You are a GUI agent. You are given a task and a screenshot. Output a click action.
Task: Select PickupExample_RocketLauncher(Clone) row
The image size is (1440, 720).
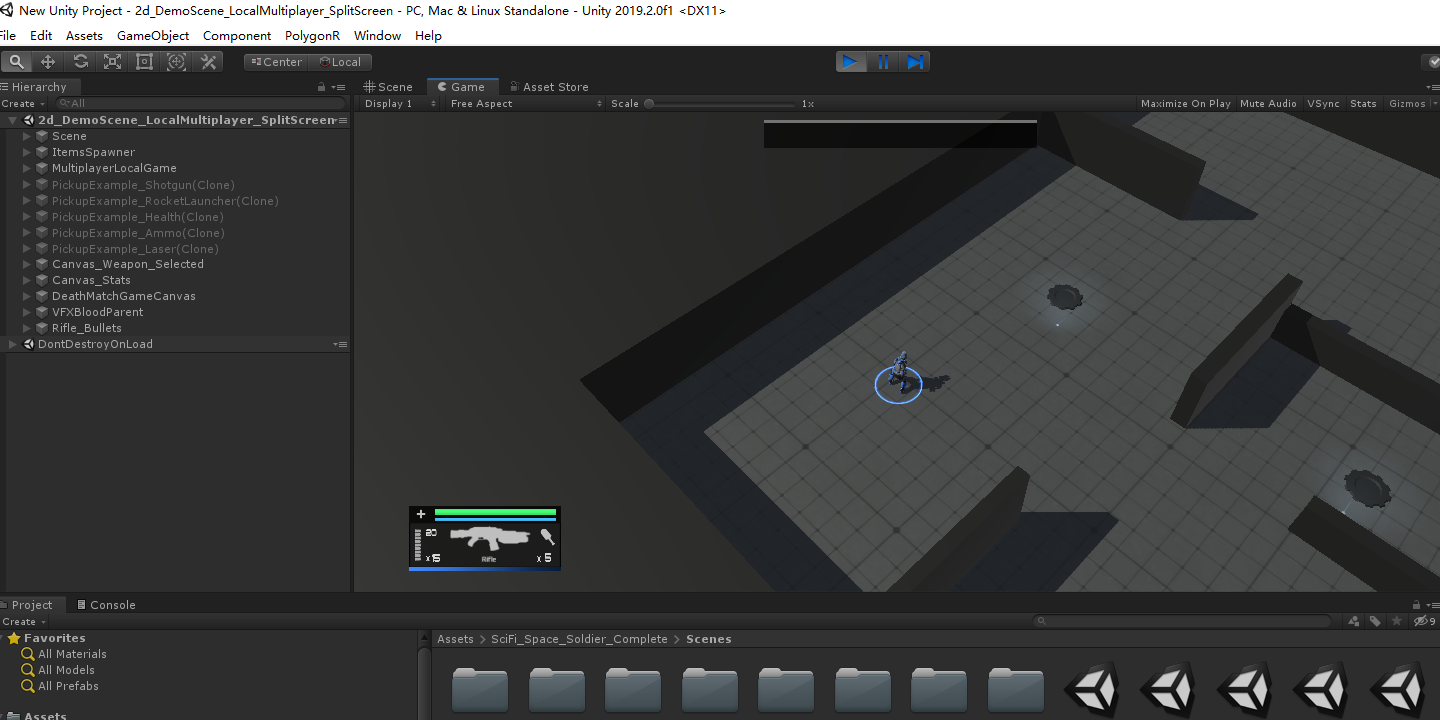coord(165,201)
